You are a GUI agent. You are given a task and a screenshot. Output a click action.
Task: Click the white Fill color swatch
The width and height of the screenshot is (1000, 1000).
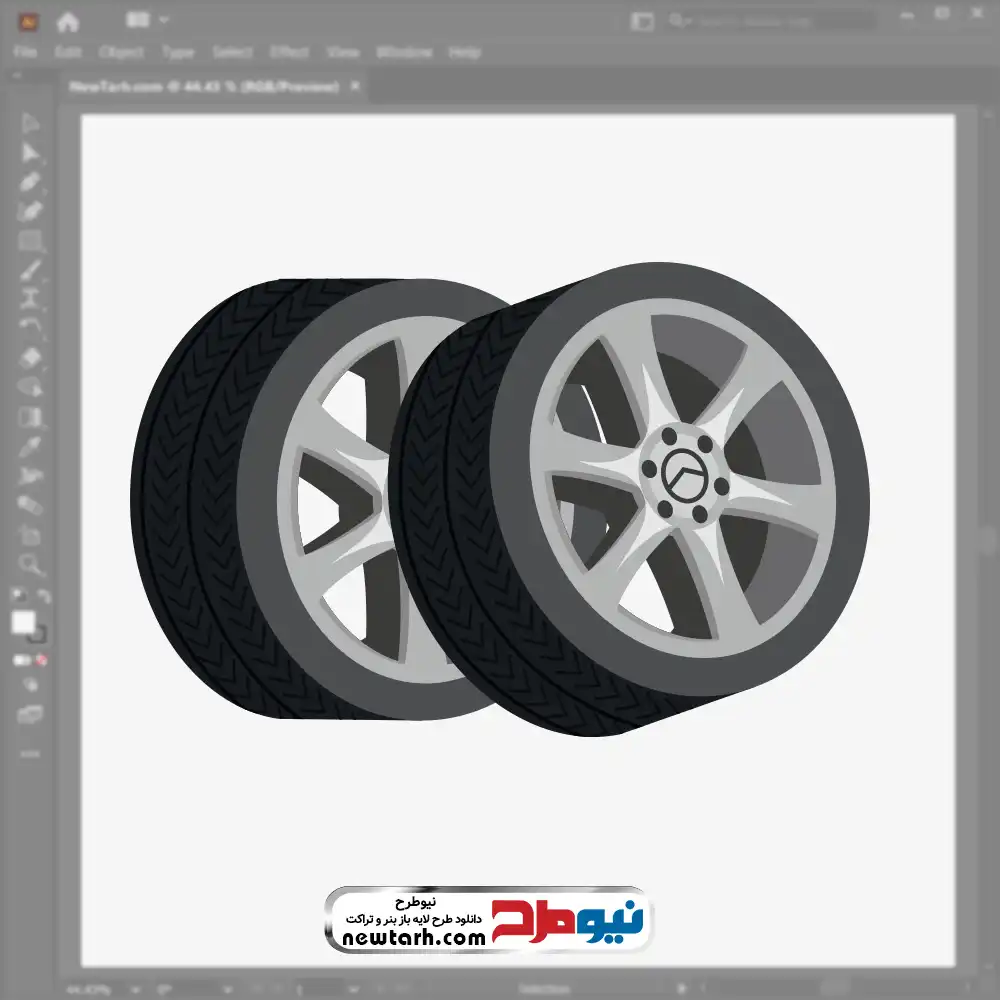23,623
